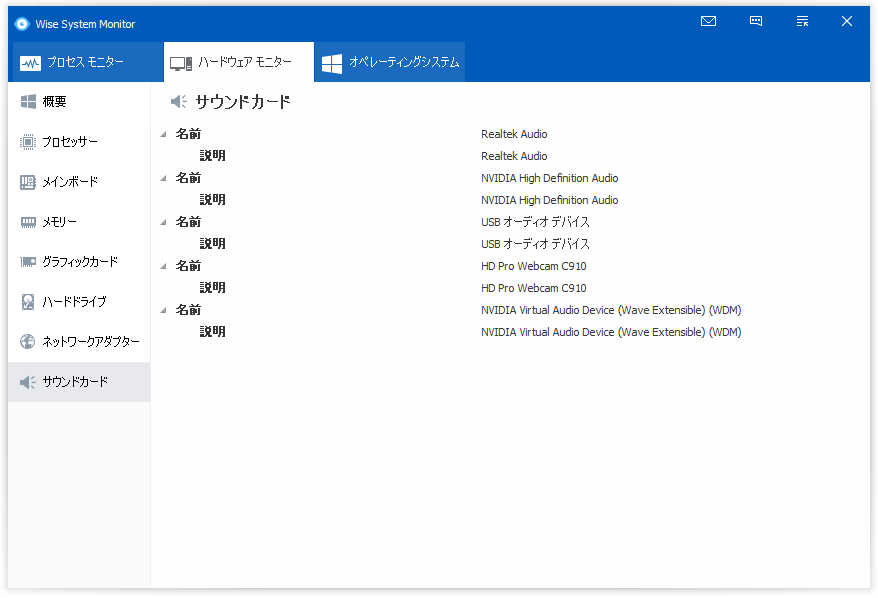Click the network adapter globe icon

point(27,342)
